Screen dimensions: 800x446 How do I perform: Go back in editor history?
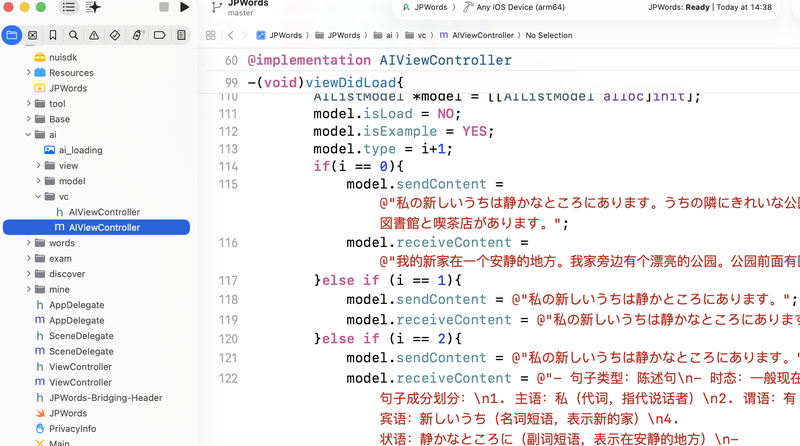point(231,35)
